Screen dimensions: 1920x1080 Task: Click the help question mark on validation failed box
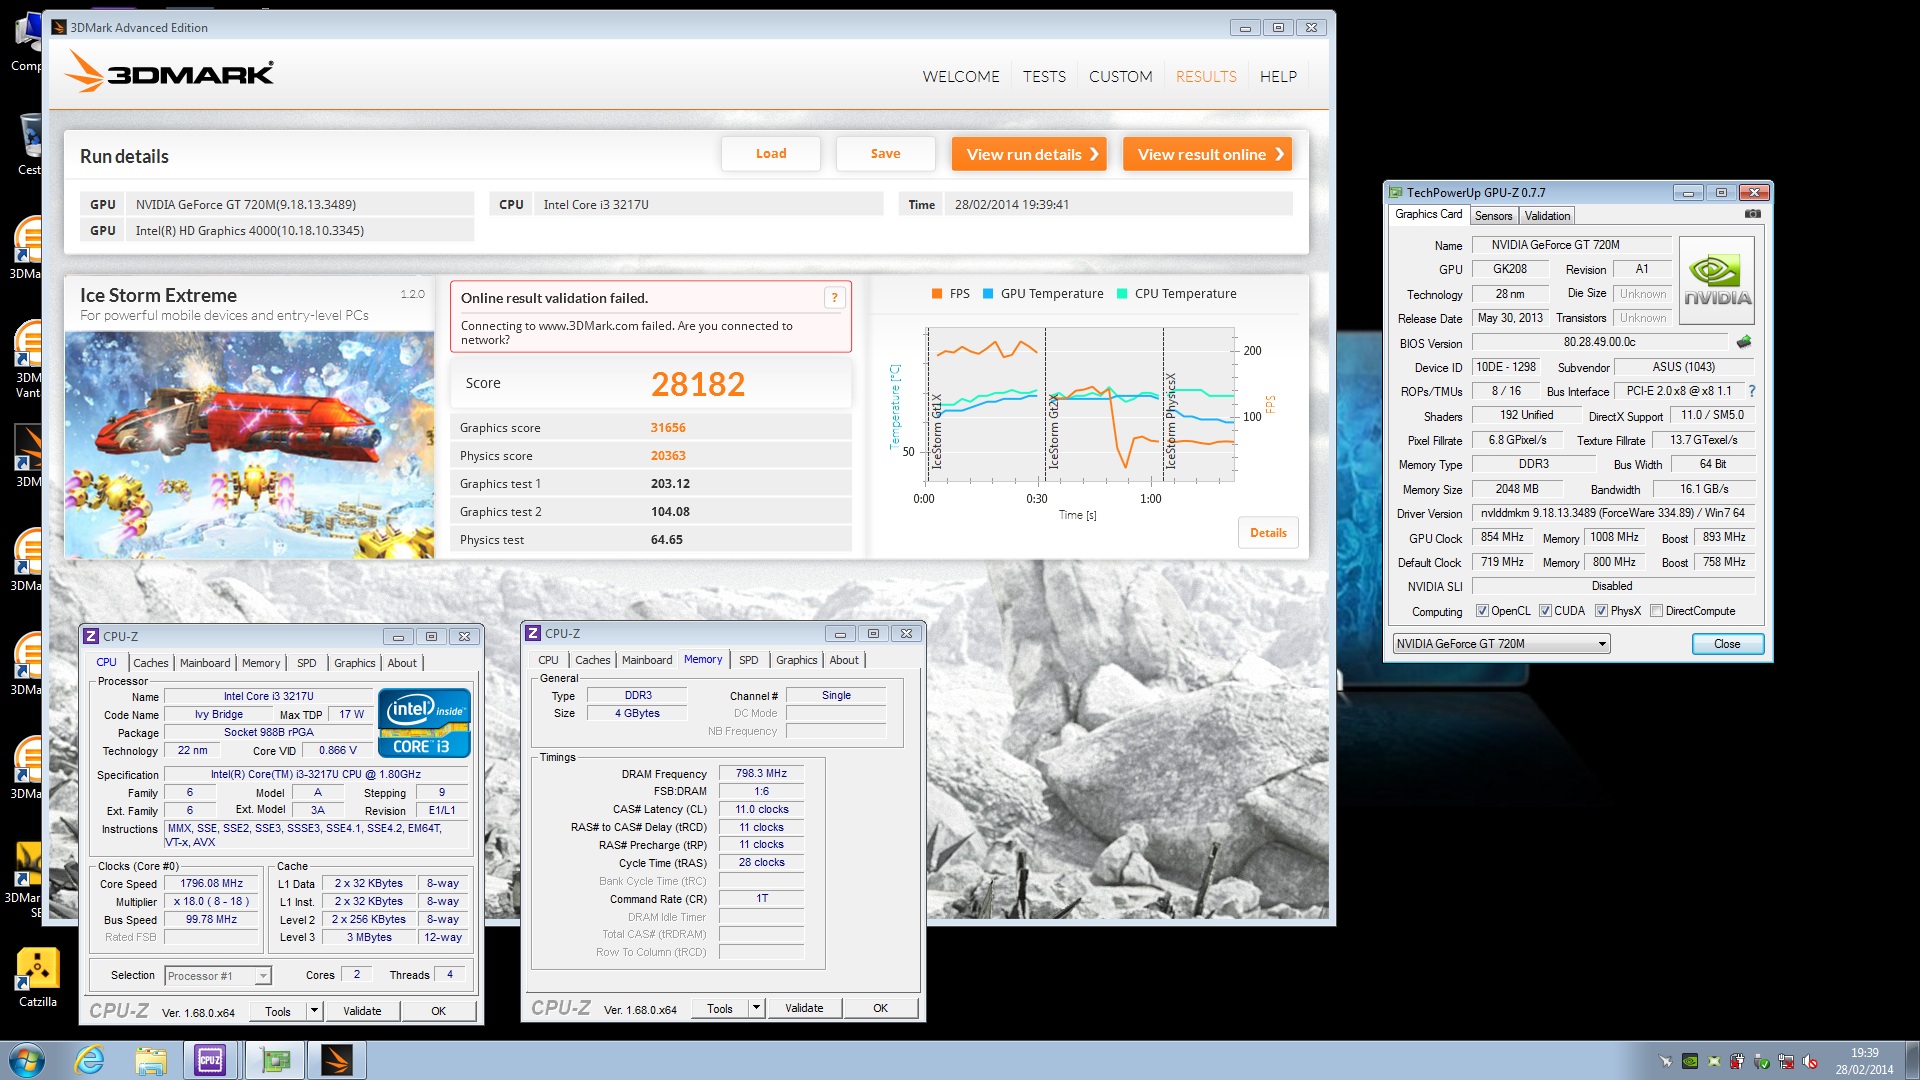[834, 297]
